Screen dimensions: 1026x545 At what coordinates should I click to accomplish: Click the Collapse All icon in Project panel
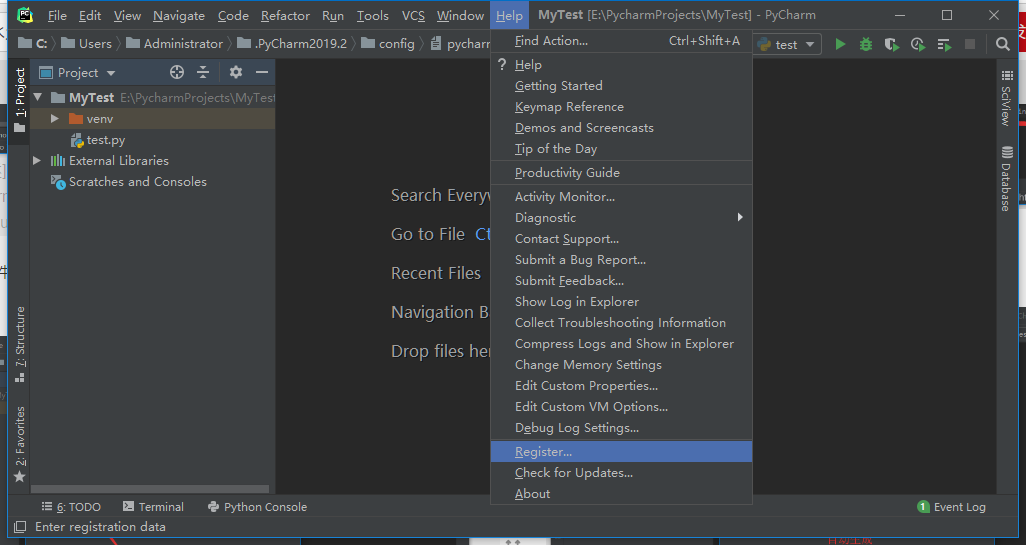point(203,72)
